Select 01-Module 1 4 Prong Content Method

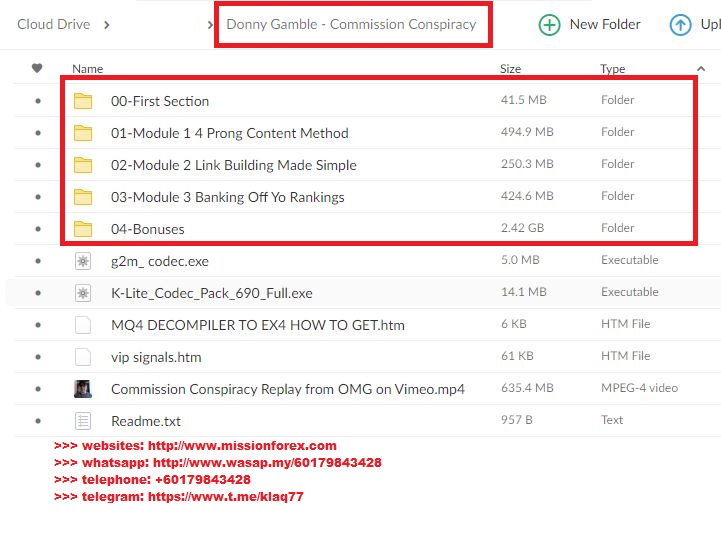(x=229, y=133)
